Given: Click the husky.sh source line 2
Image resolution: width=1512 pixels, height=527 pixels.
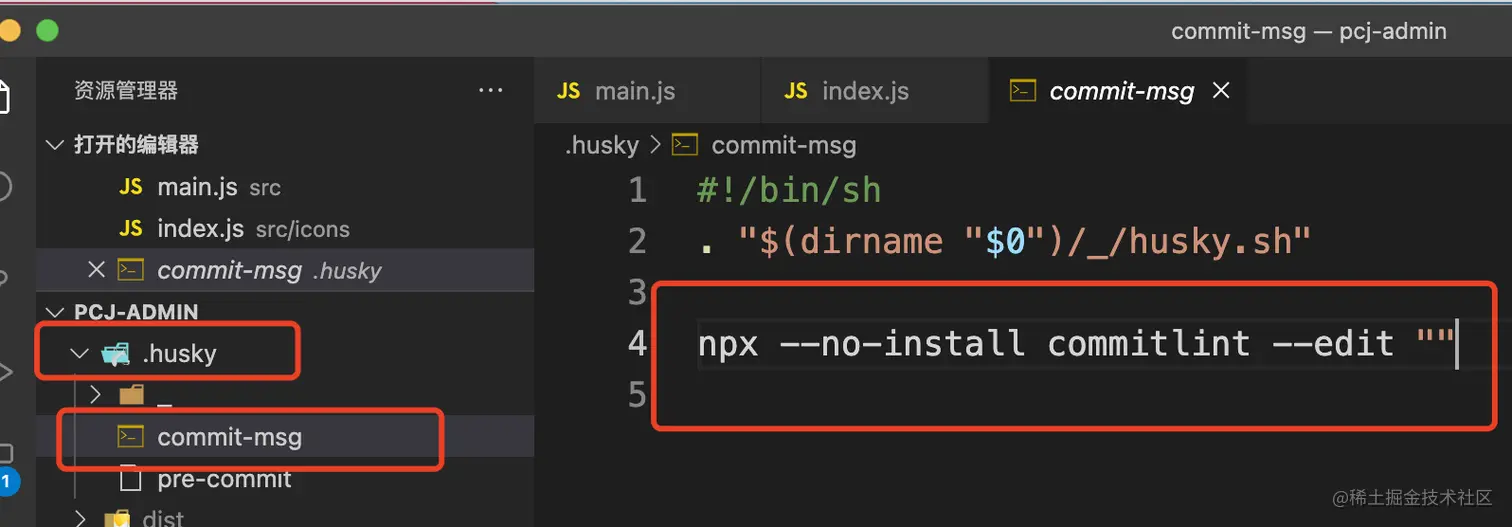Looking at the screenshot, I should (x=1005, y=242).
